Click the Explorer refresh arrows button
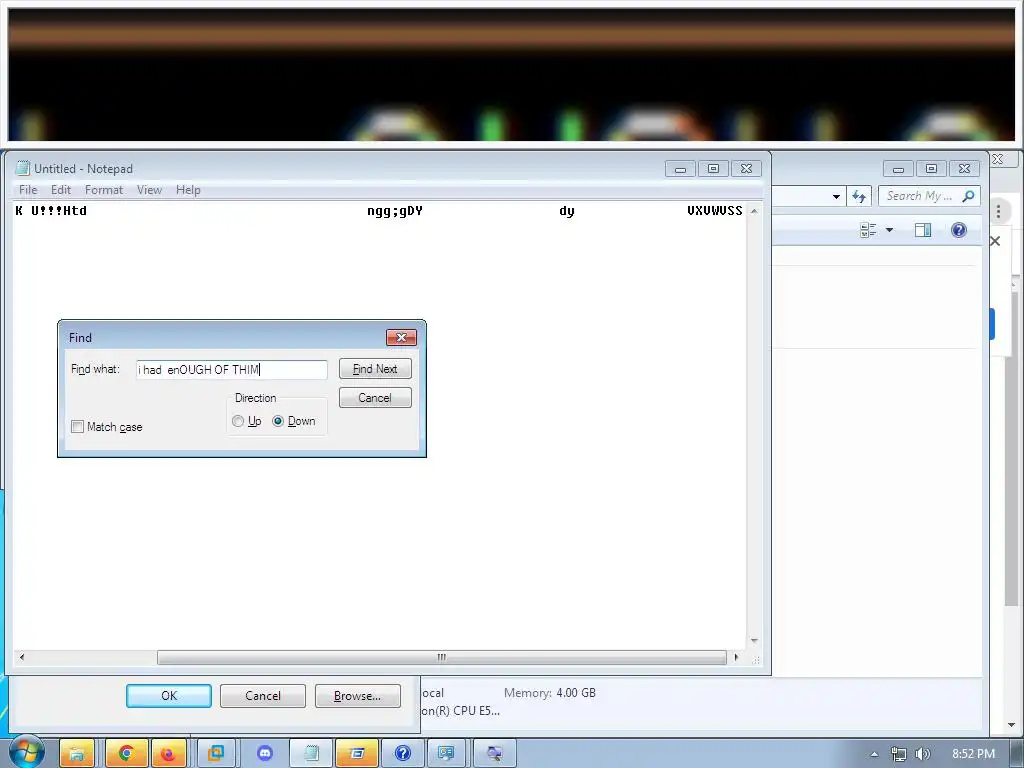 pos(859,196)
